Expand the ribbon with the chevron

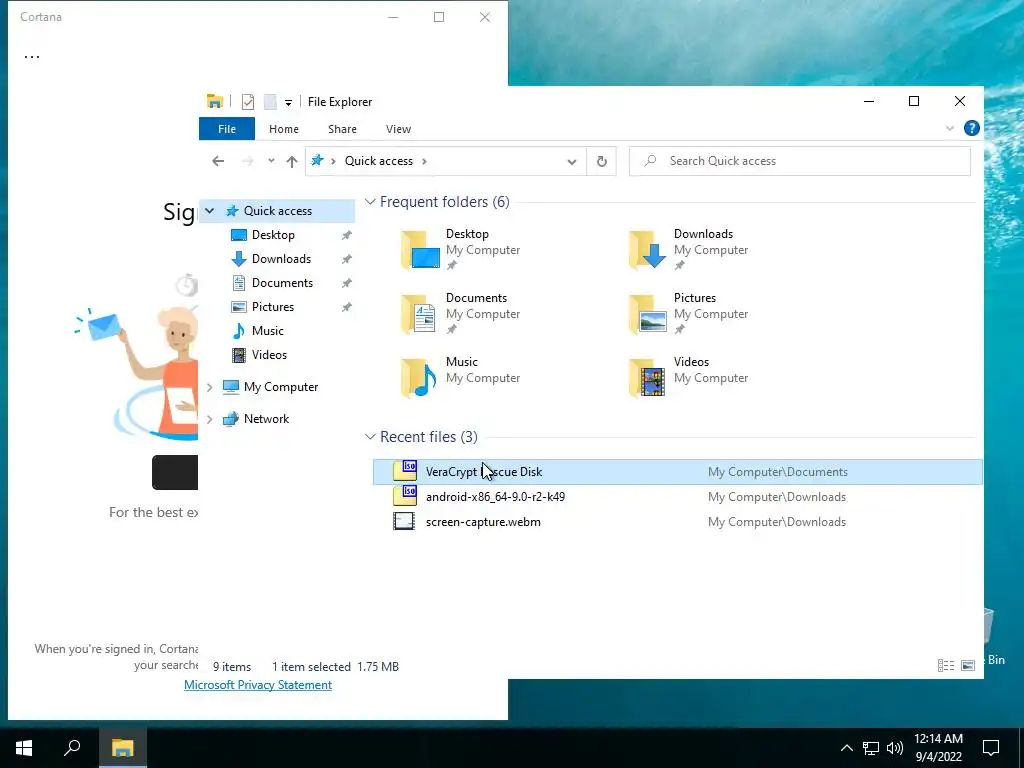tap(950, 129)
